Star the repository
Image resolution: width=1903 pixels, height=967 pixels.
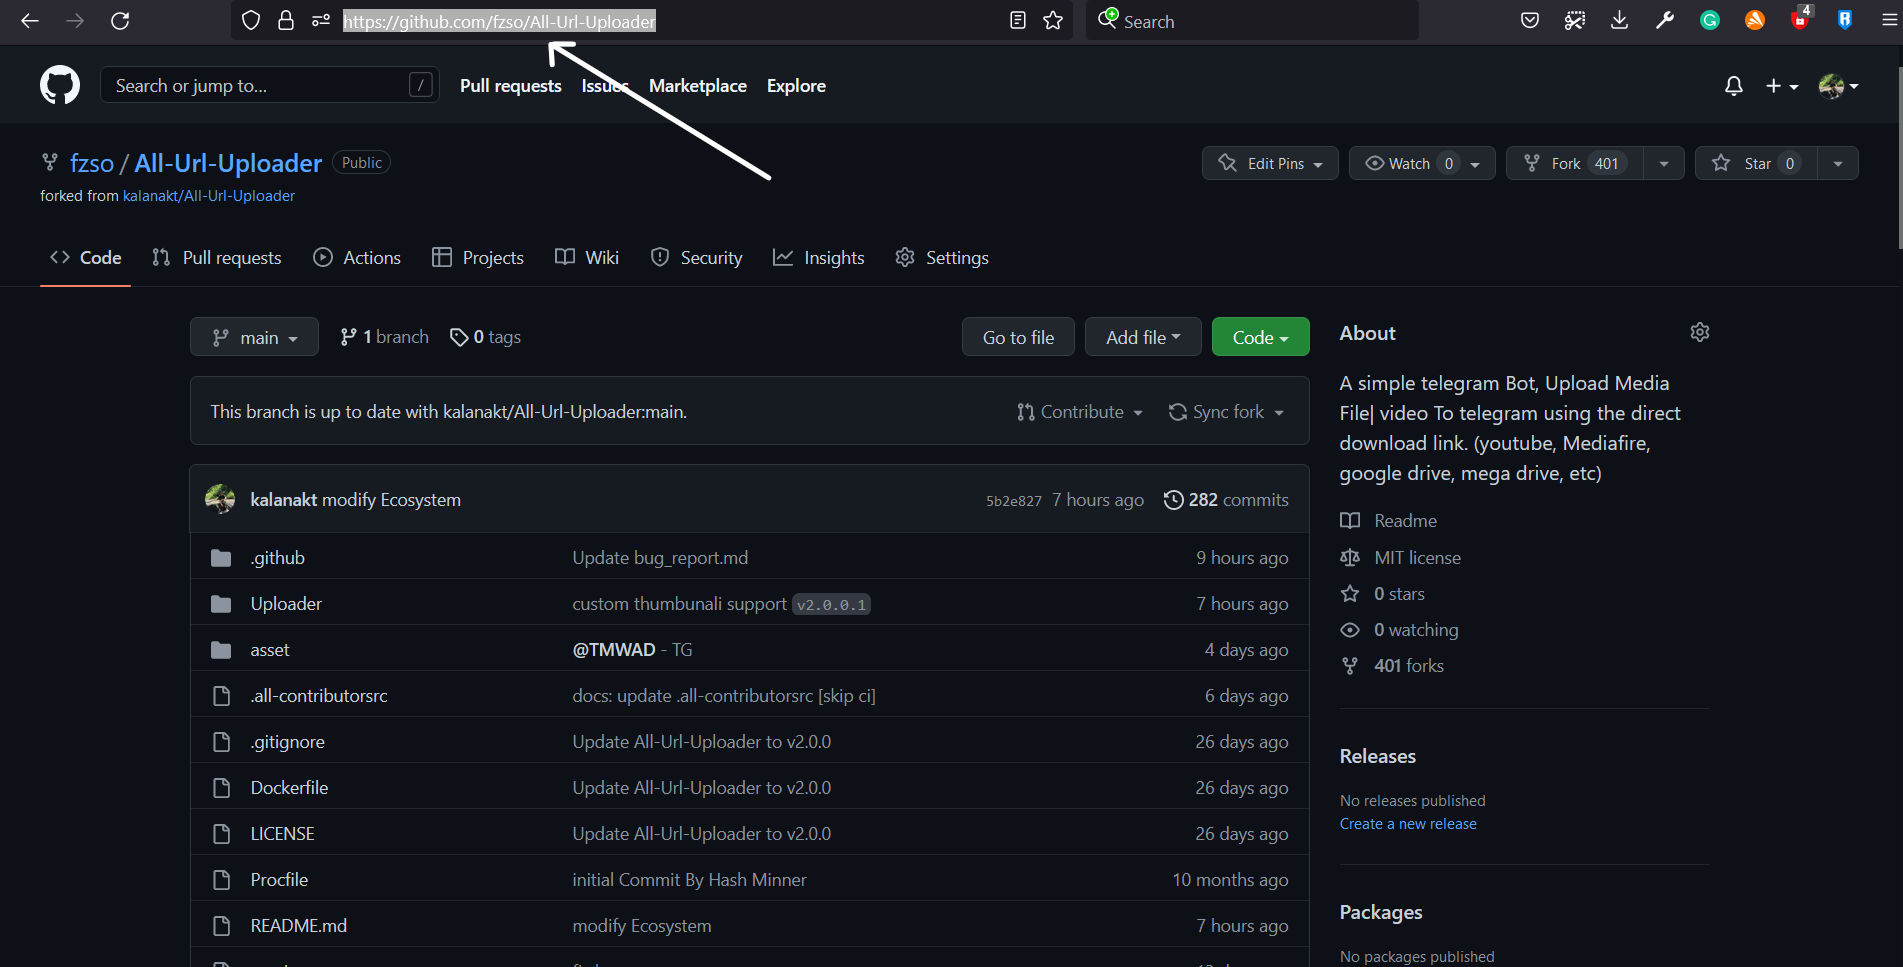coord(1757,163)
